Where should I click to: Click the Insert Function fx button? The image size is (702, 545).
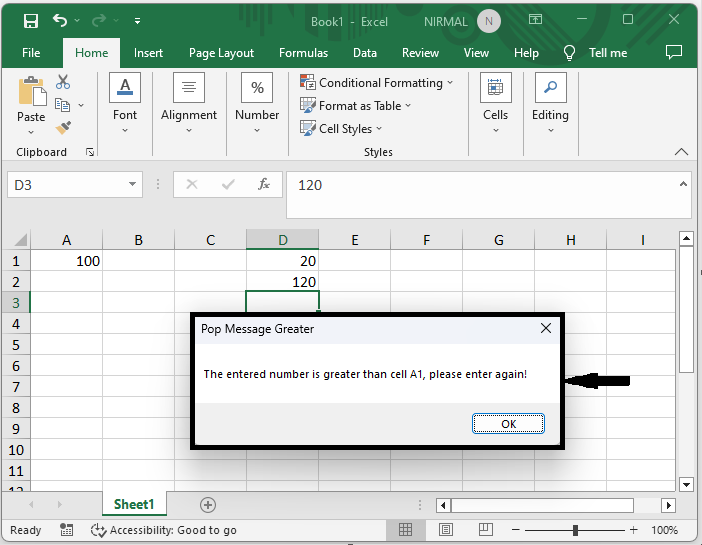coord(264,184)
